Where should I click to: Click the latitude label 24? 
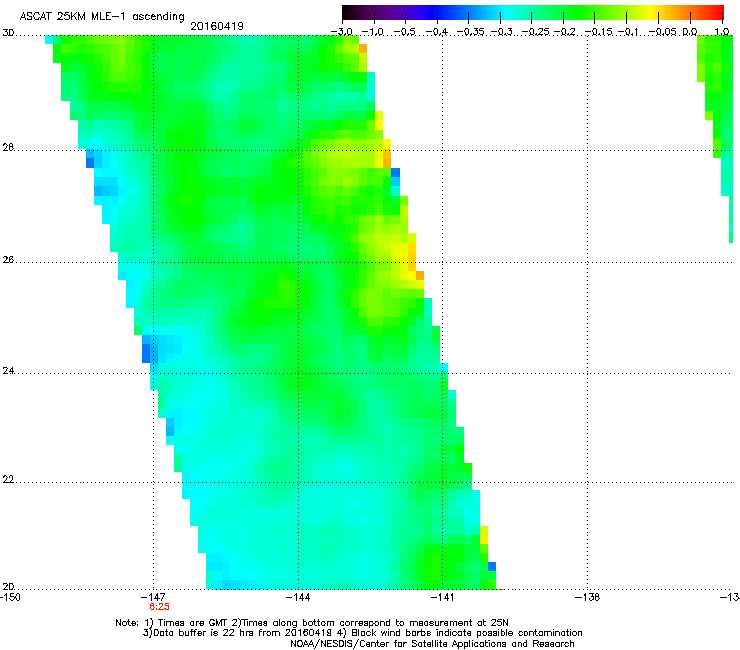[8, 371]
